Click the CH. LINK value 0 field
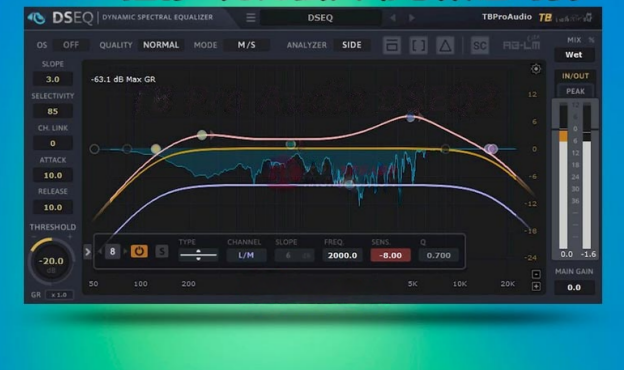Screen dimensions: 624x370 (x=53, y=143)
